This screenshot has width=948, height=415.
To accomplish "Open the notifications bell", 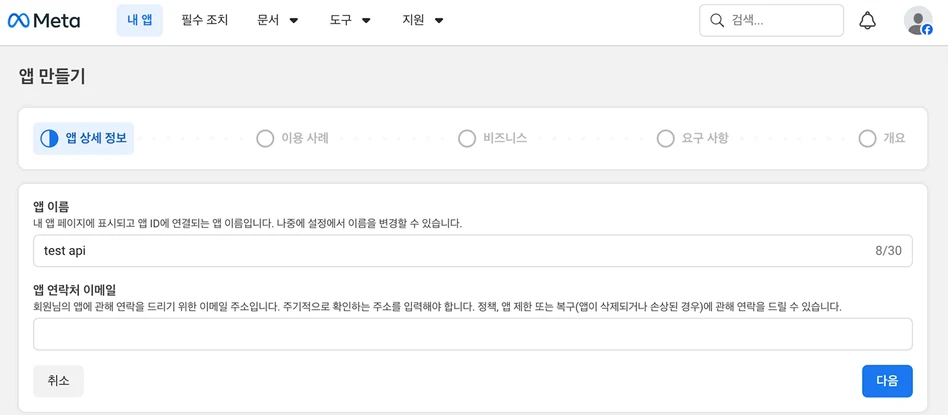I will 868,21.
